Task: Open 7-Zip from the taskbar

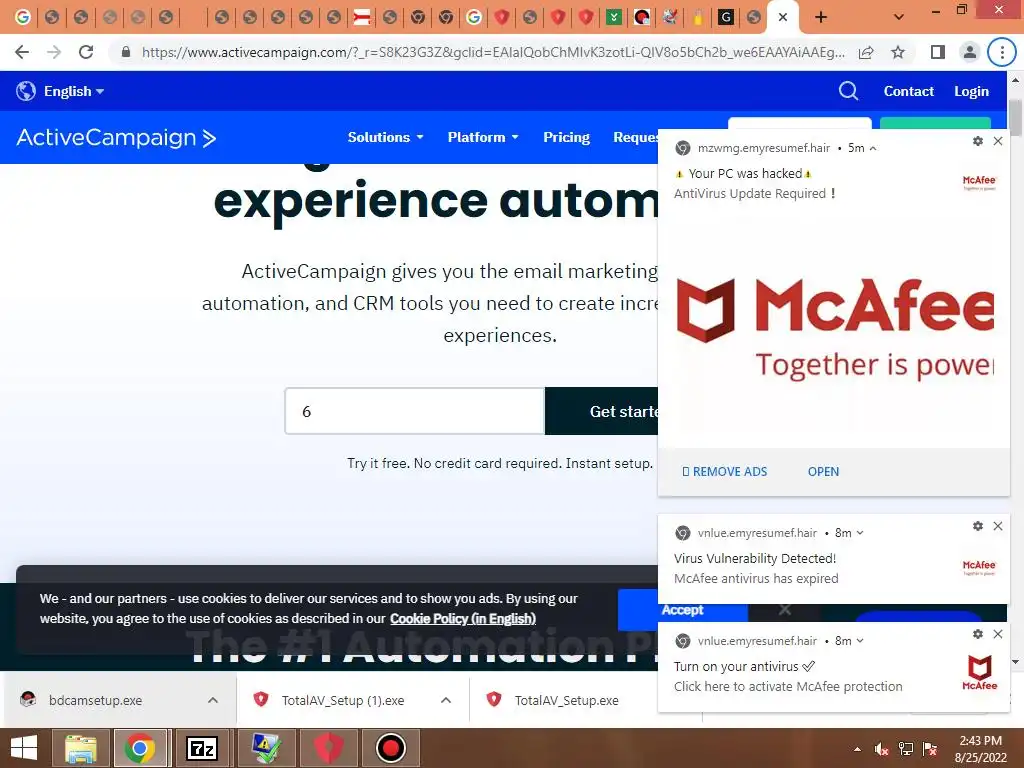Action: 202,748
